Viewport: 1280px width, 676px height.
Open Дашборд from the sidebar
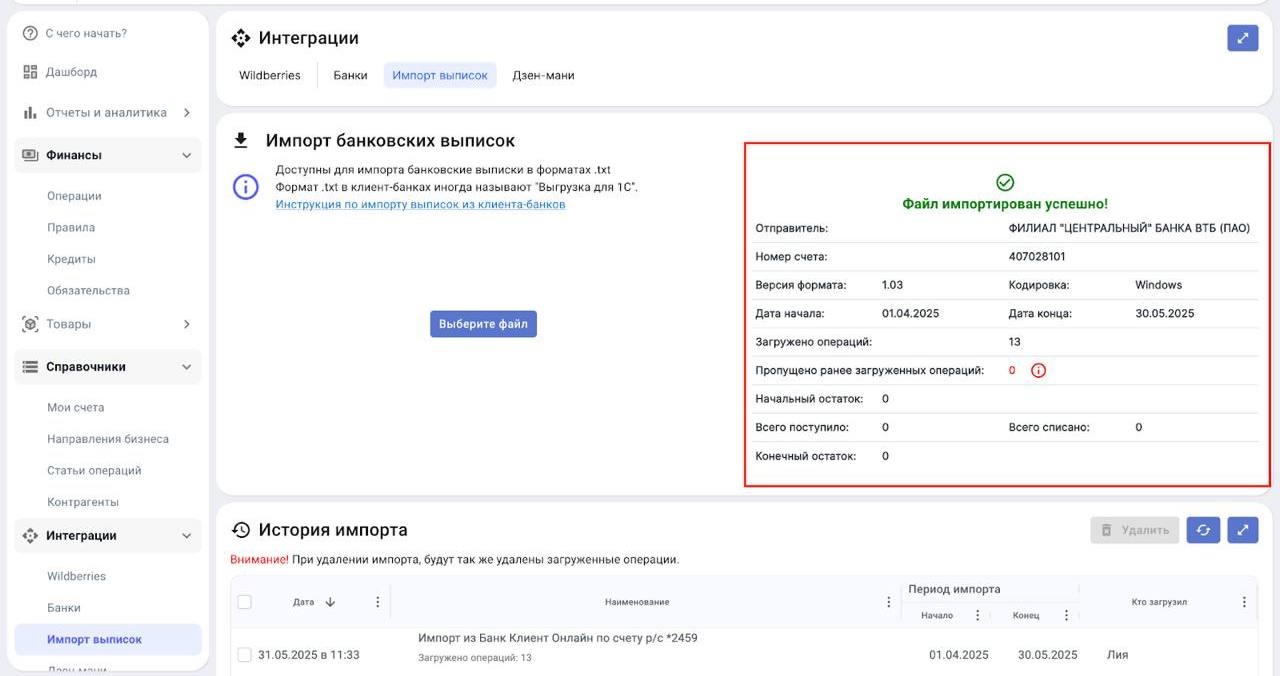pos(71,72)
